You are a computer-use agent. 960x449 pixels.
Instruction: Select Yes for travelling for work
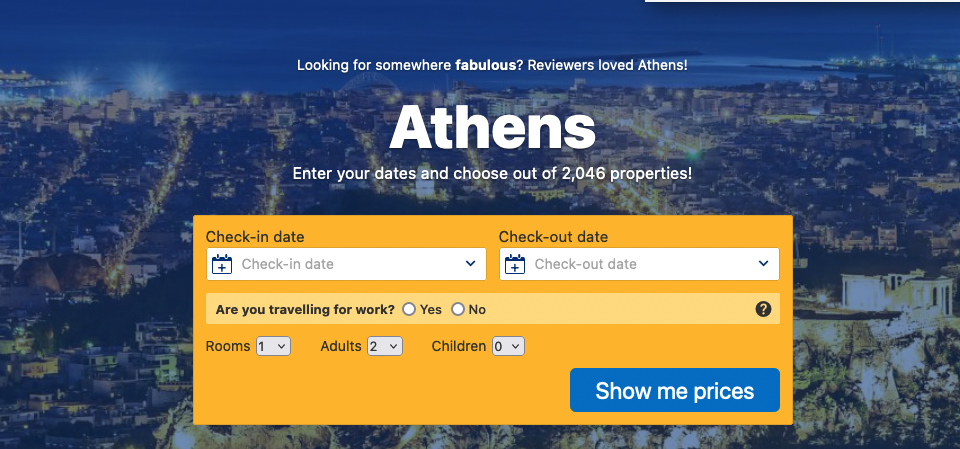(x=409, y=309)
